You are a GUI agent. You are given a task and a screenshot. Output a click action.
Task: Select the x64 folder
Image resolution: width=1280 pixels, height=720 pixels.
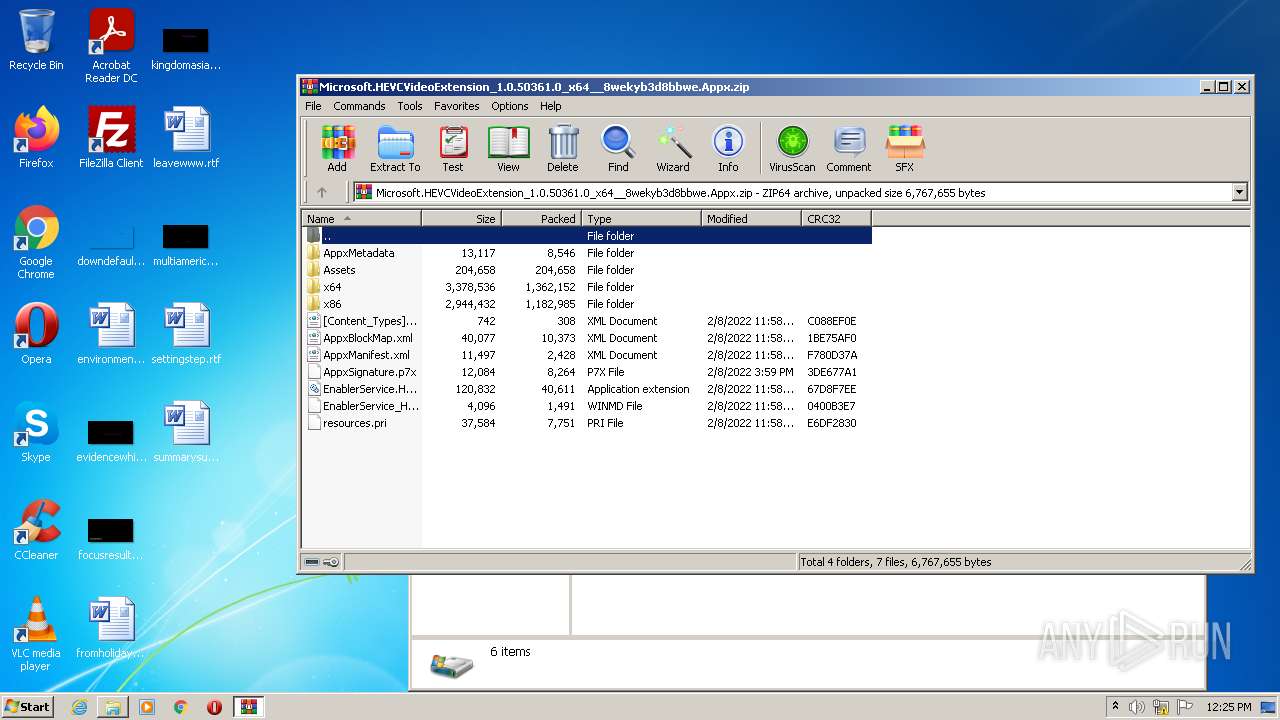coord(587,287)
